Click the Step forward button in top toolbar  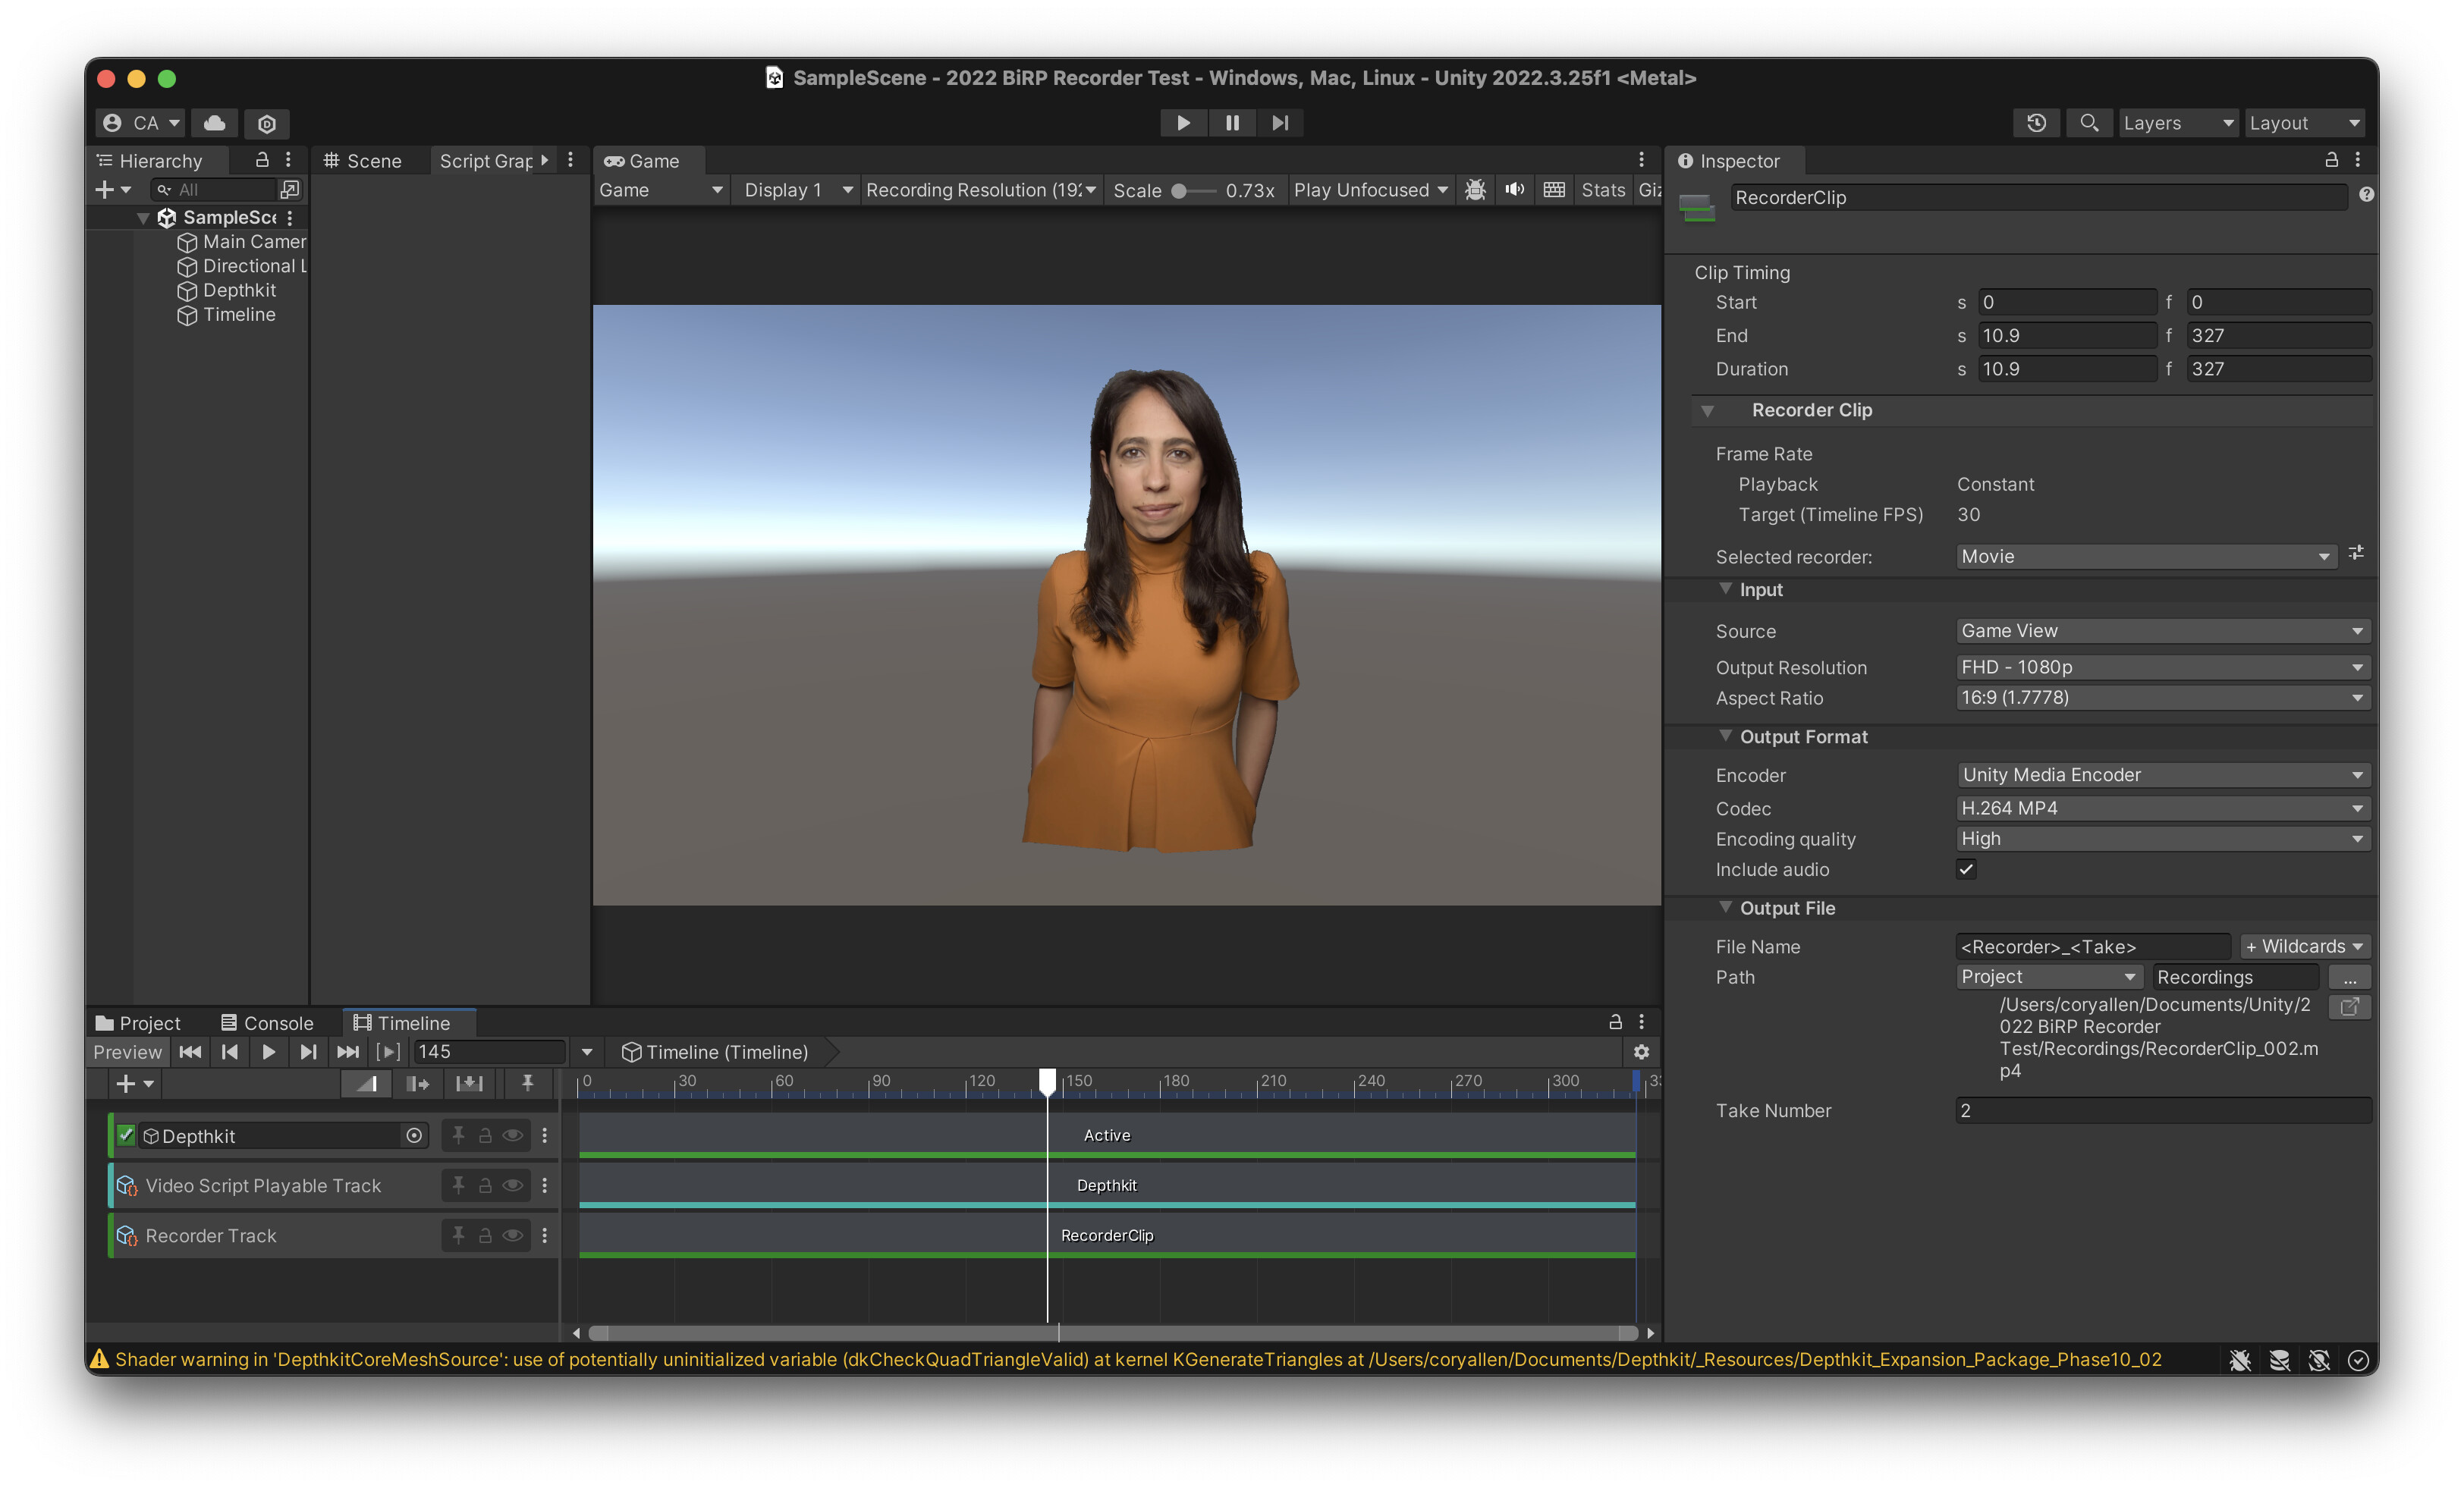pos(1280,123)
